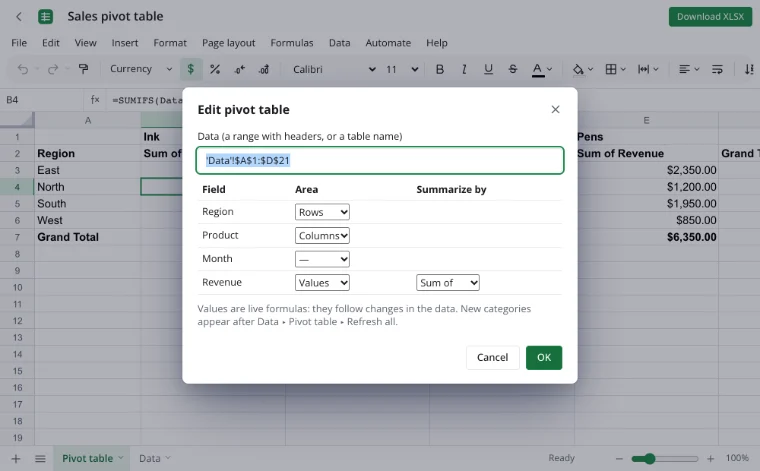Open the Currency number format dropdown

(141, 69)
